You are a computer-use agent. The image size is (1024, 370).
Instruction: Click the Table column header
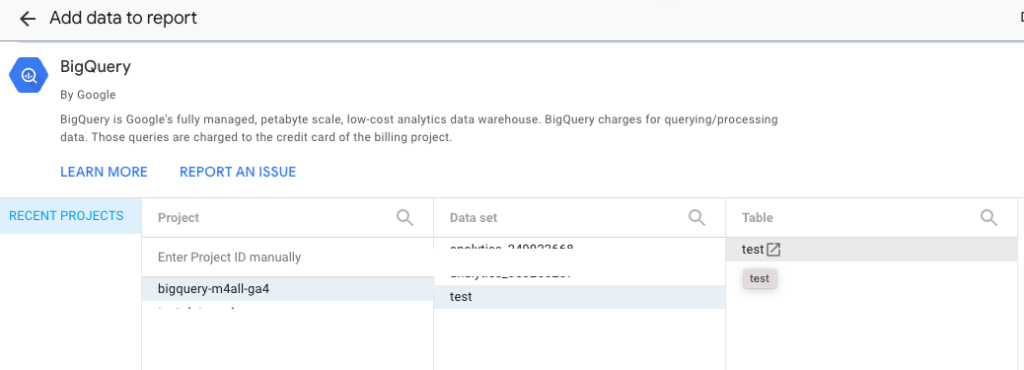[x=757, y=218]
